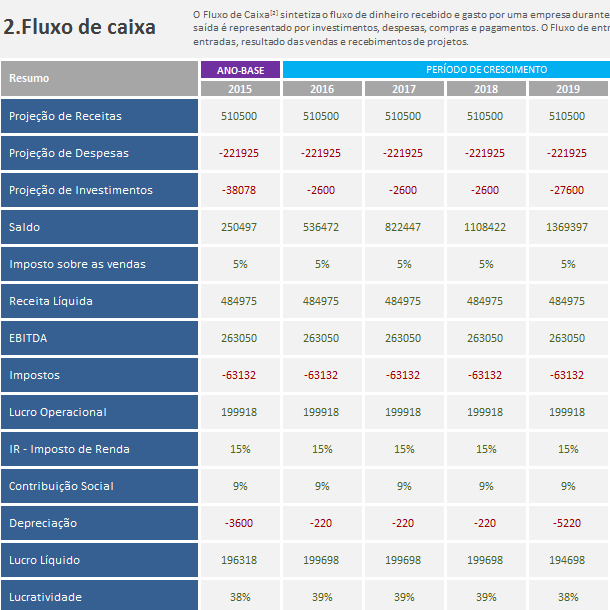Select the 2015 Saldo value 250497
610x610 pixels.
[240, 227]
